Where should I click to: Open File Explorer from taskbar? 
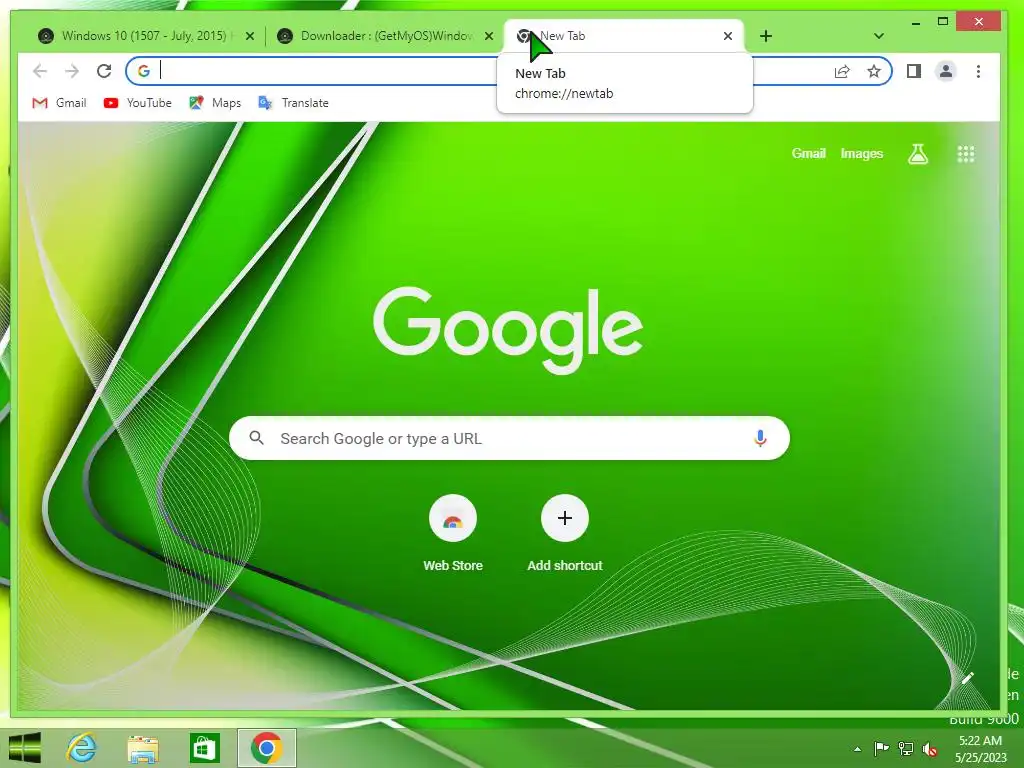coord(142,748)
